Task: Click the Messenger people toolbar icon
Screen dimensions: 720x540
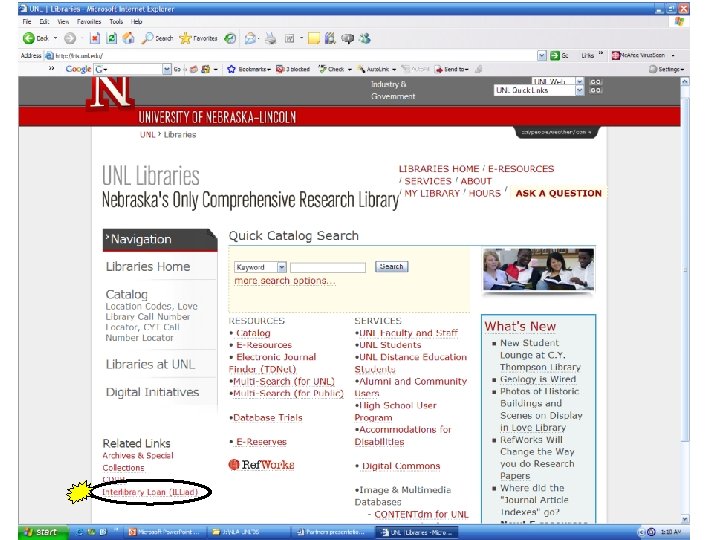Action: pos(365,39)
